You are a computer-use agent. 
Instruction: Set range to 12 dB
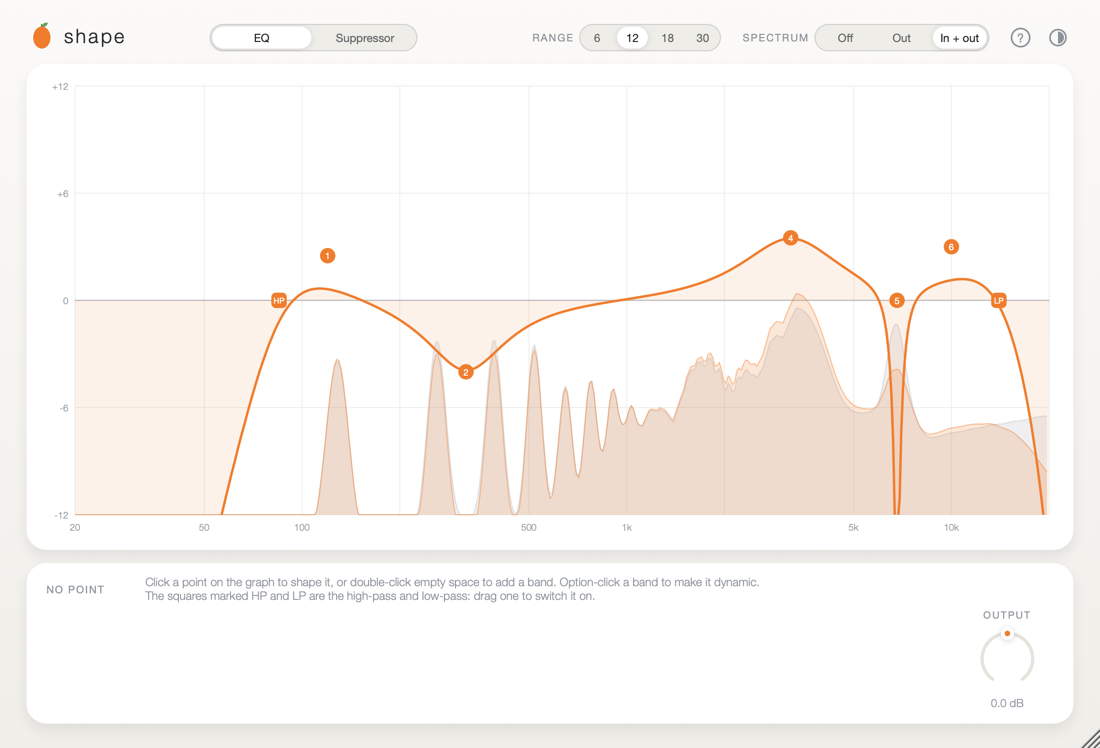point(632,38)
